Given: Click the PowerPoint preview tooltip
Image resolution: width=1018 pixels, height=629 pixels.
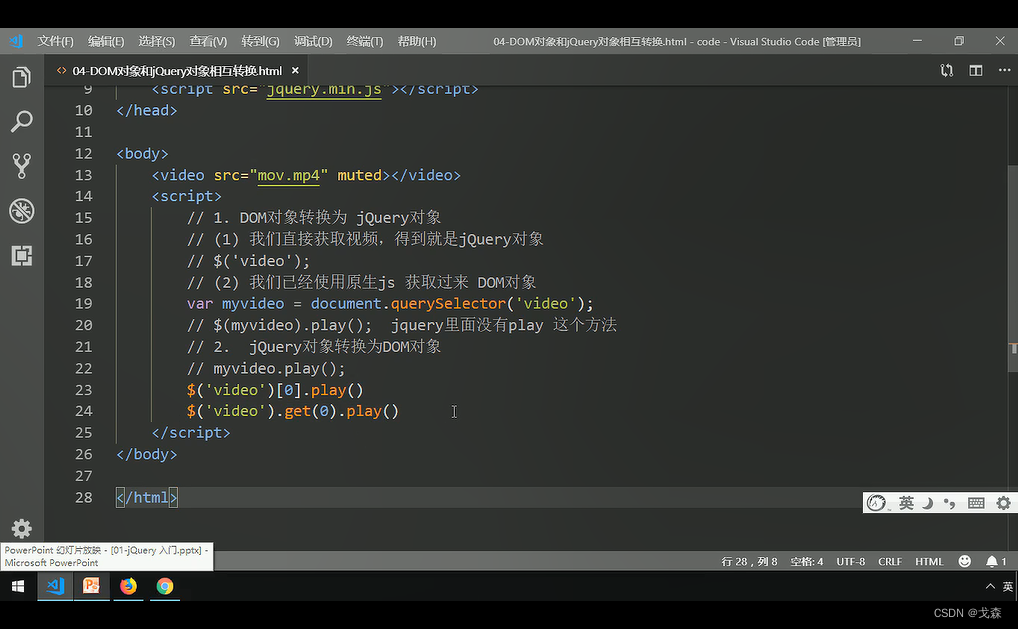Looking at the screenshot, I should [106, 556].
